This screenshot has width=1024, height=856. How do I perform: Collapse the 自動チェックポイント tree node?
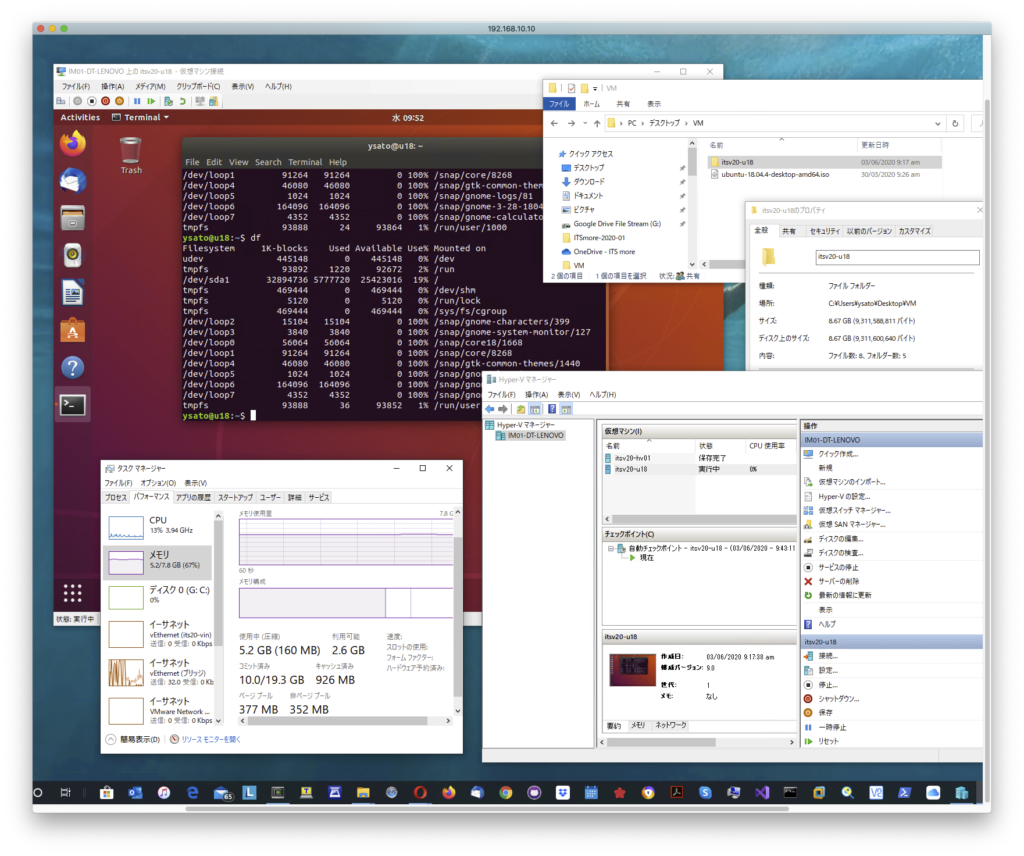tap(610, 548)
